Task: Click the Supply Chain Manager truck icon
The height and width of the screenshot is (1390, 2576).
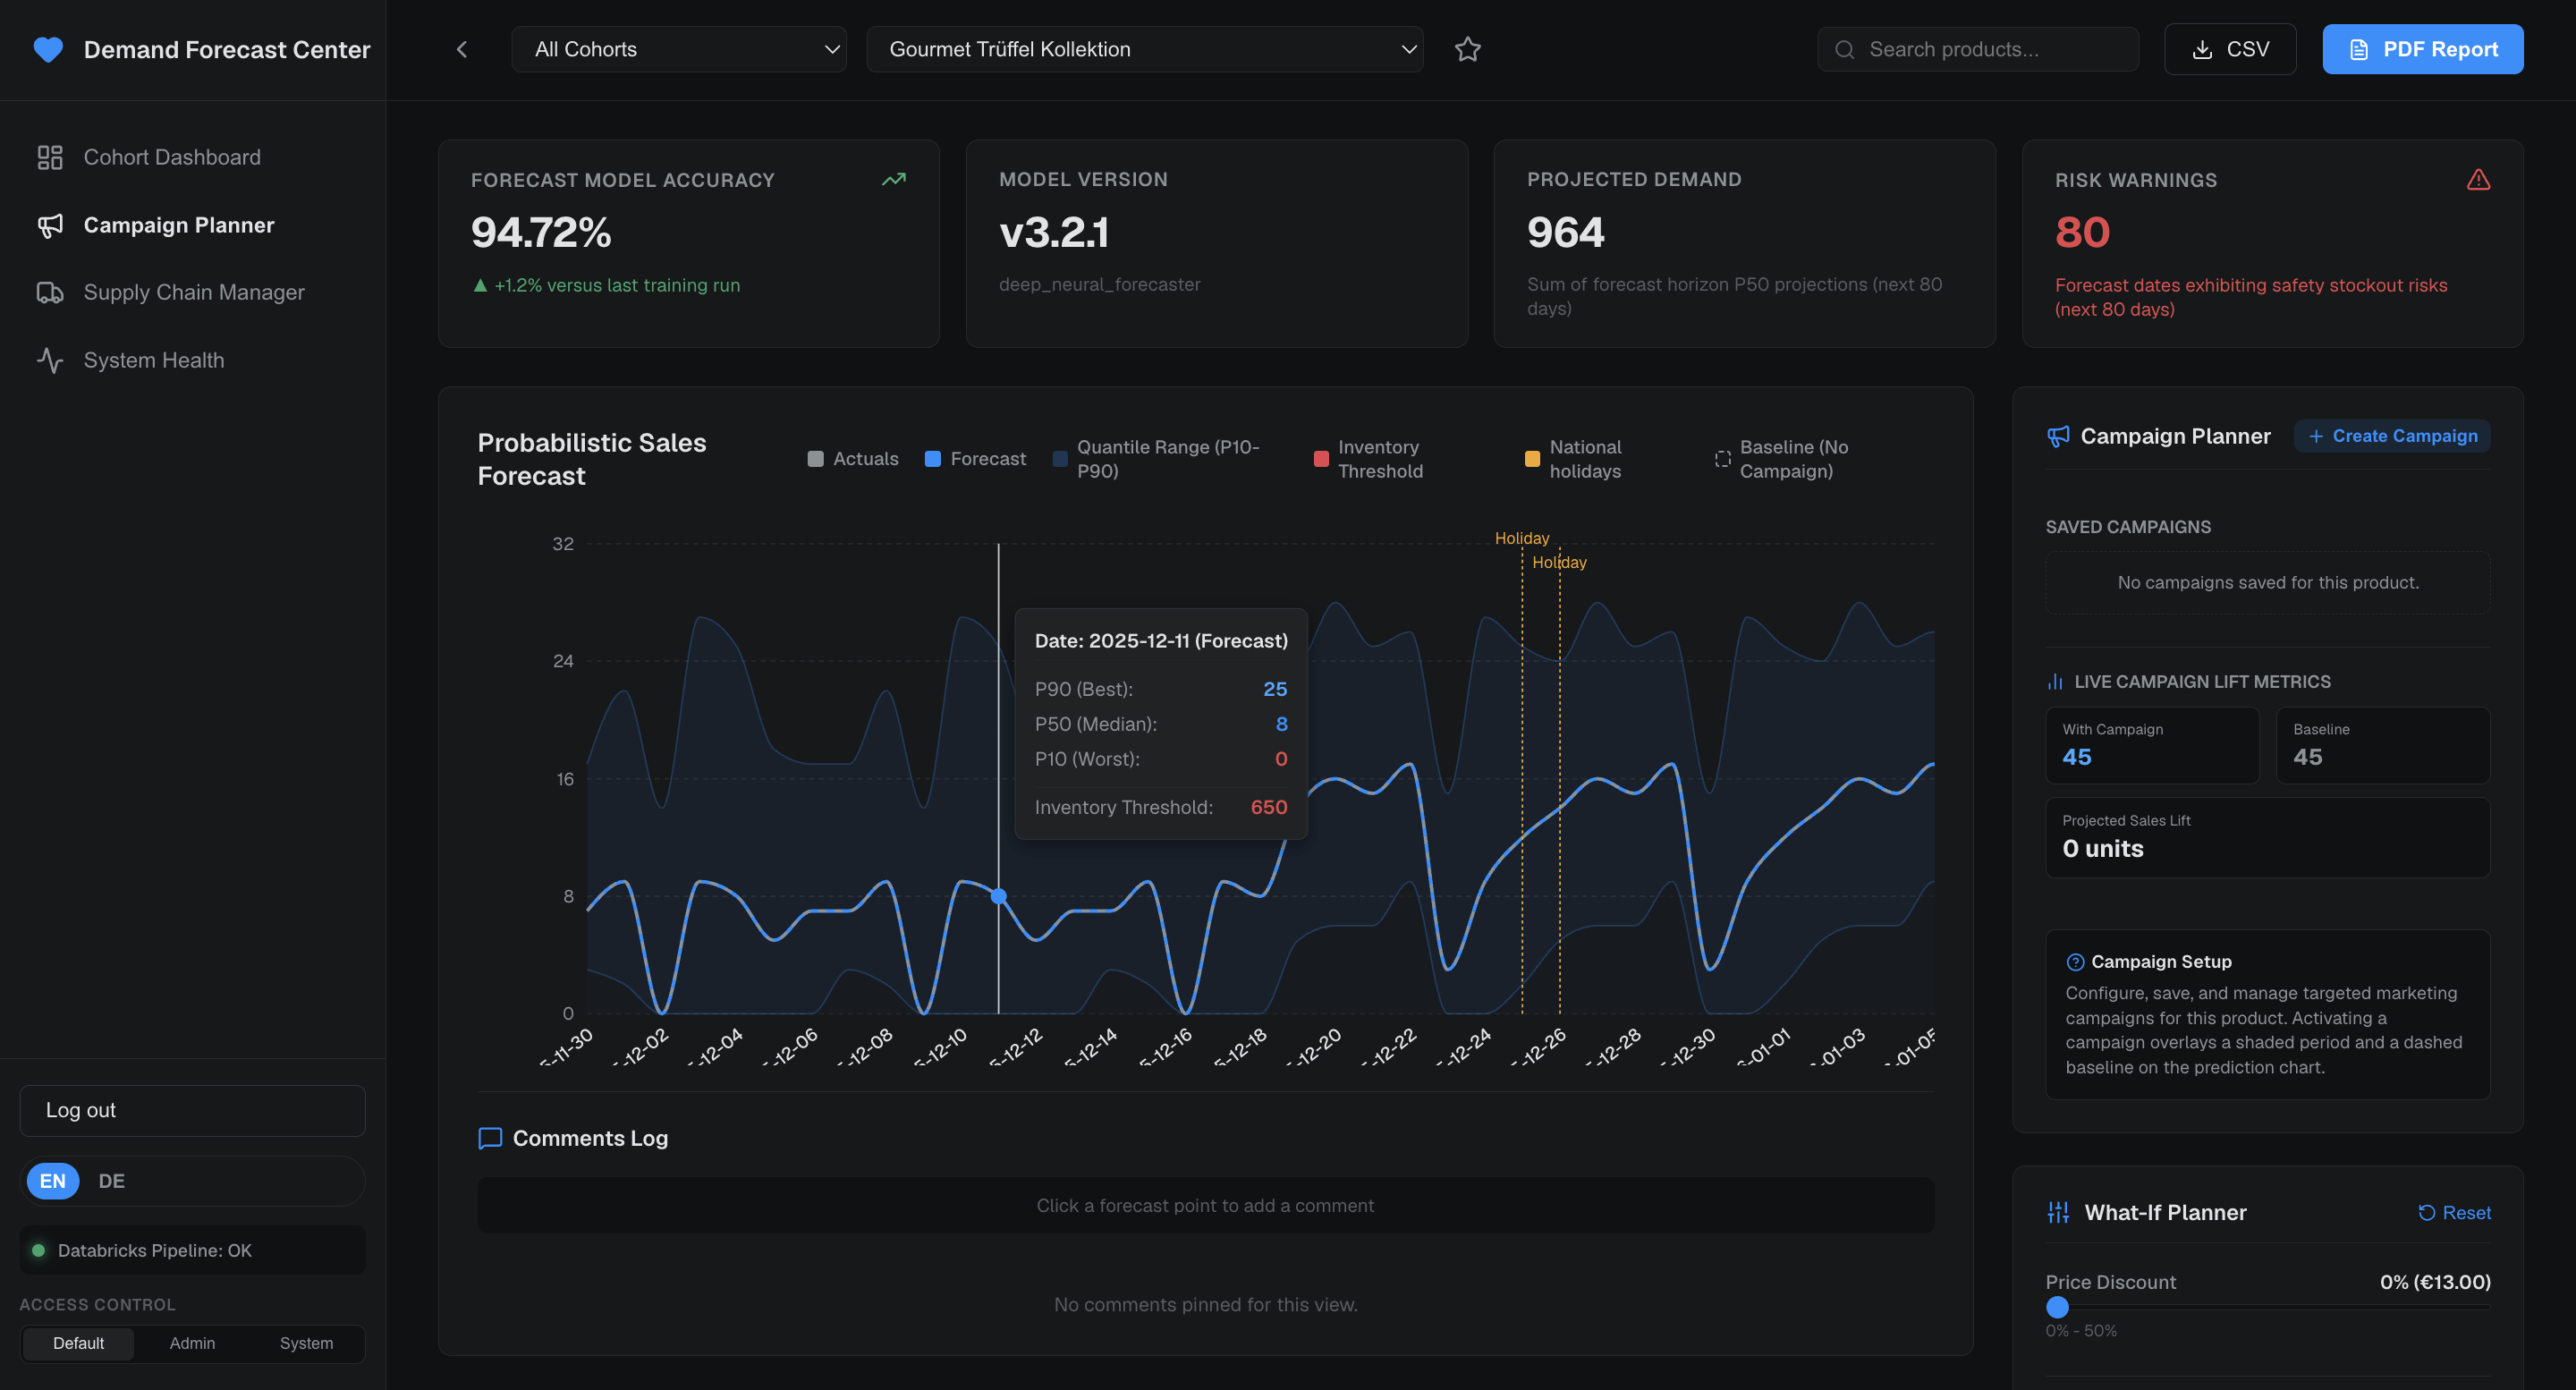Action: tap(50, 292)
